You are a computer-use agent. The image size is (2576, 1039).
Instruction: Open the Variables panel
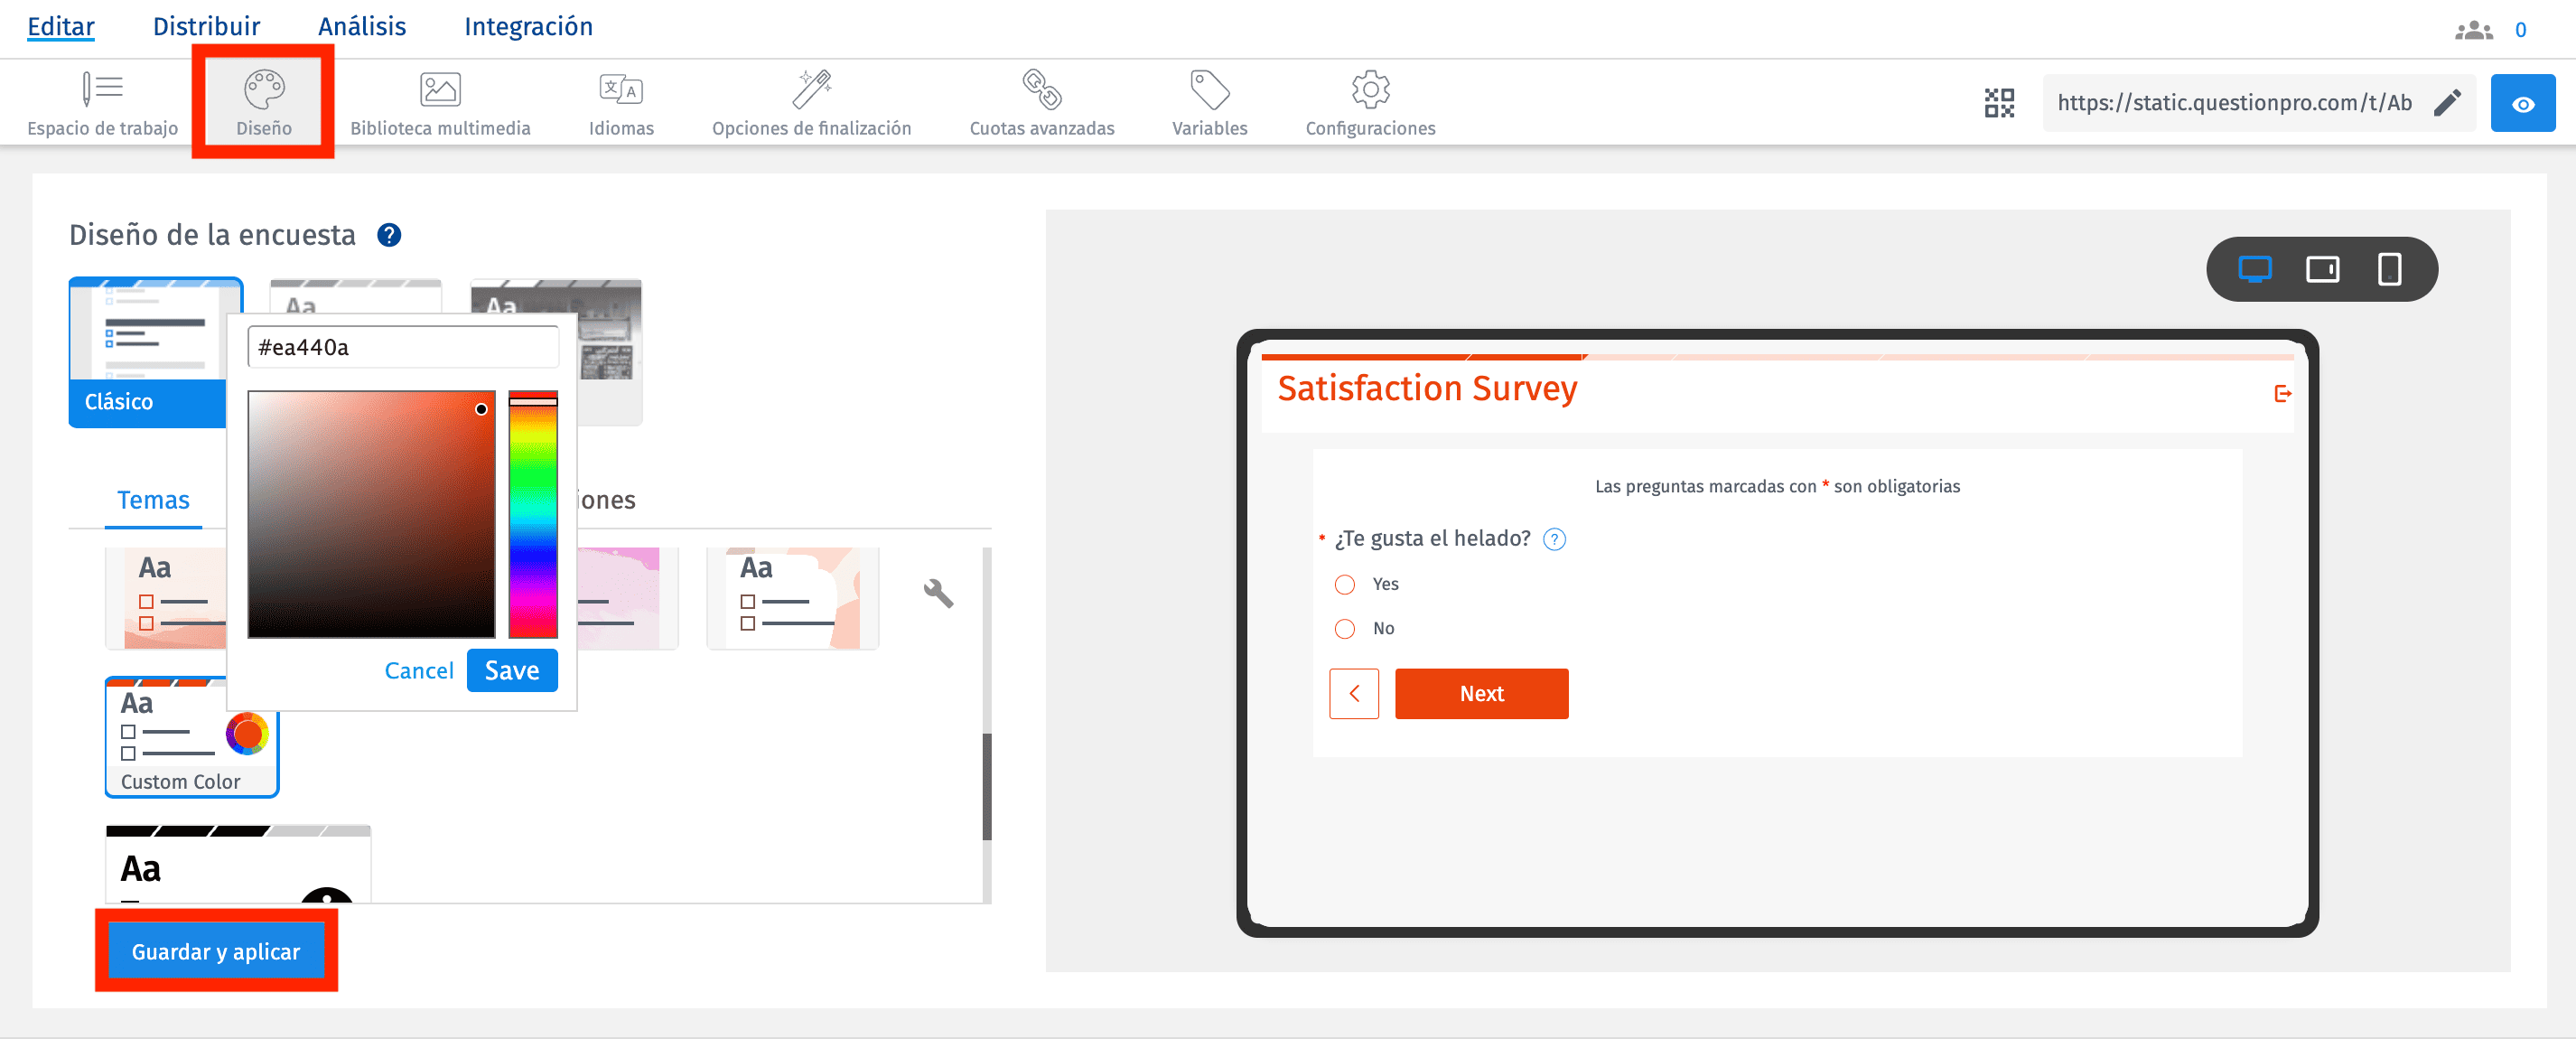click(x=1209, y=102)
